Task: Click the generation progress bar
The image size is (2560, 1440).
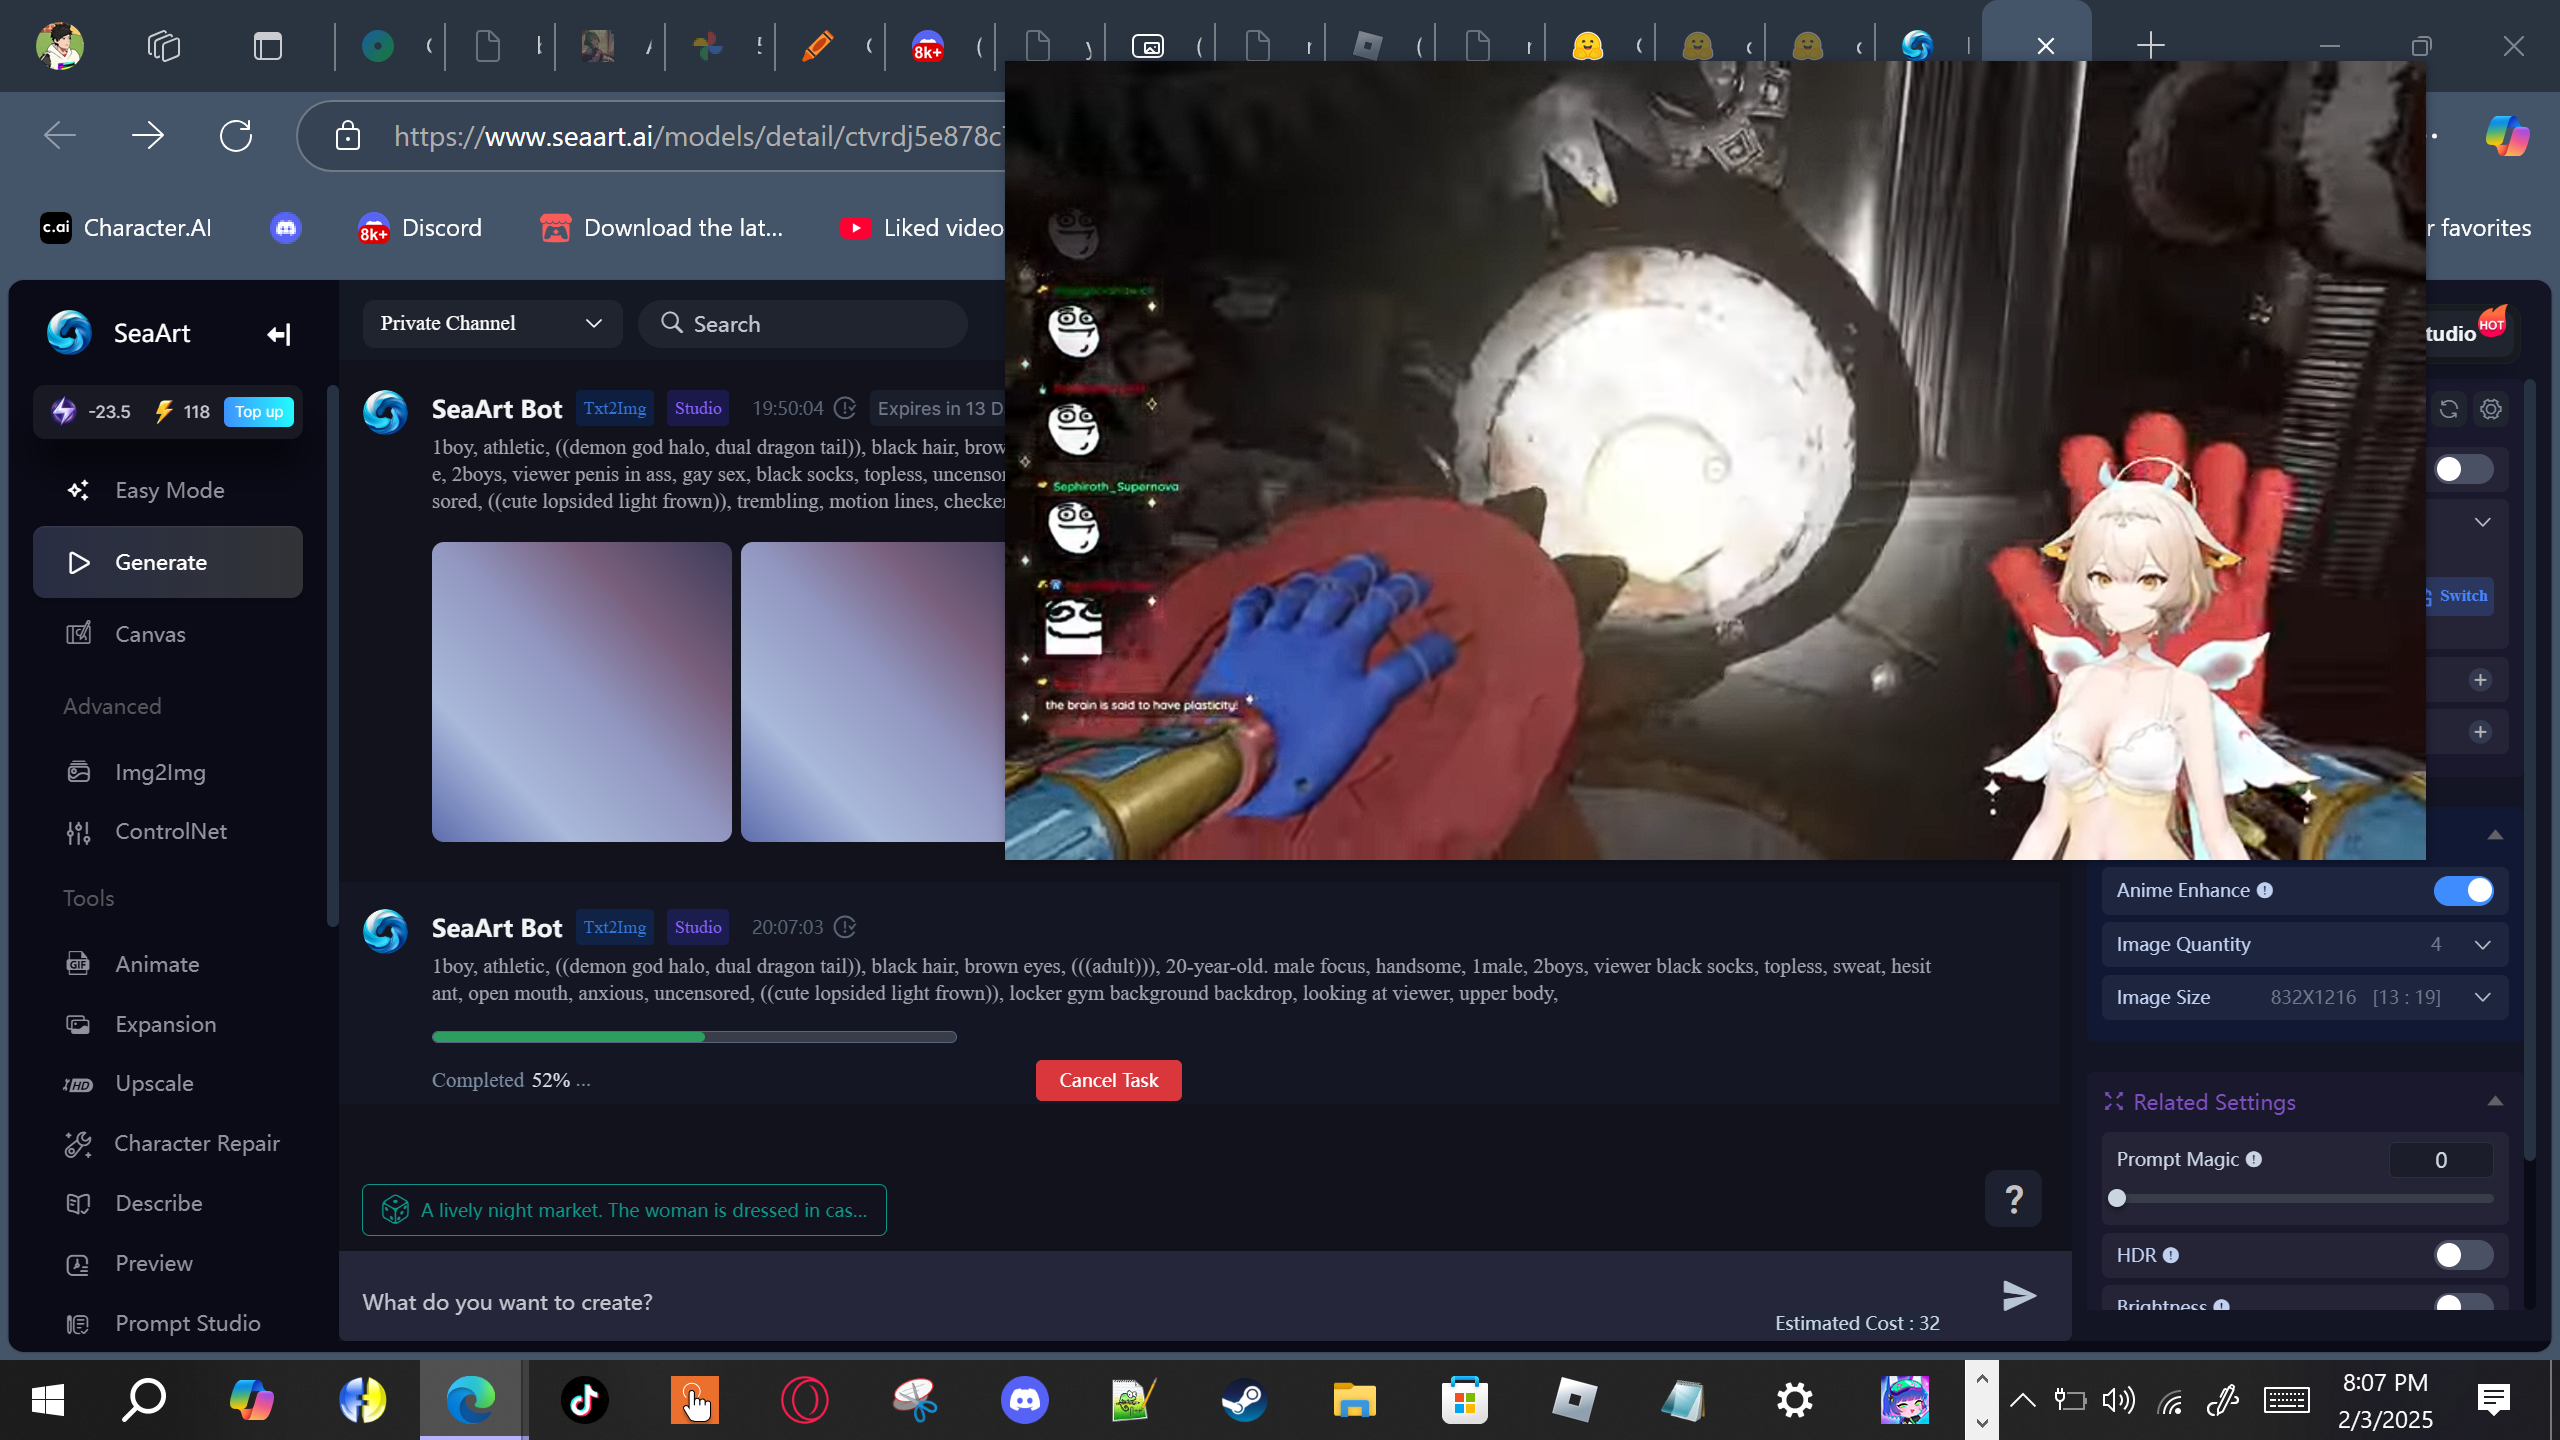Action: tap(694, 1037)
